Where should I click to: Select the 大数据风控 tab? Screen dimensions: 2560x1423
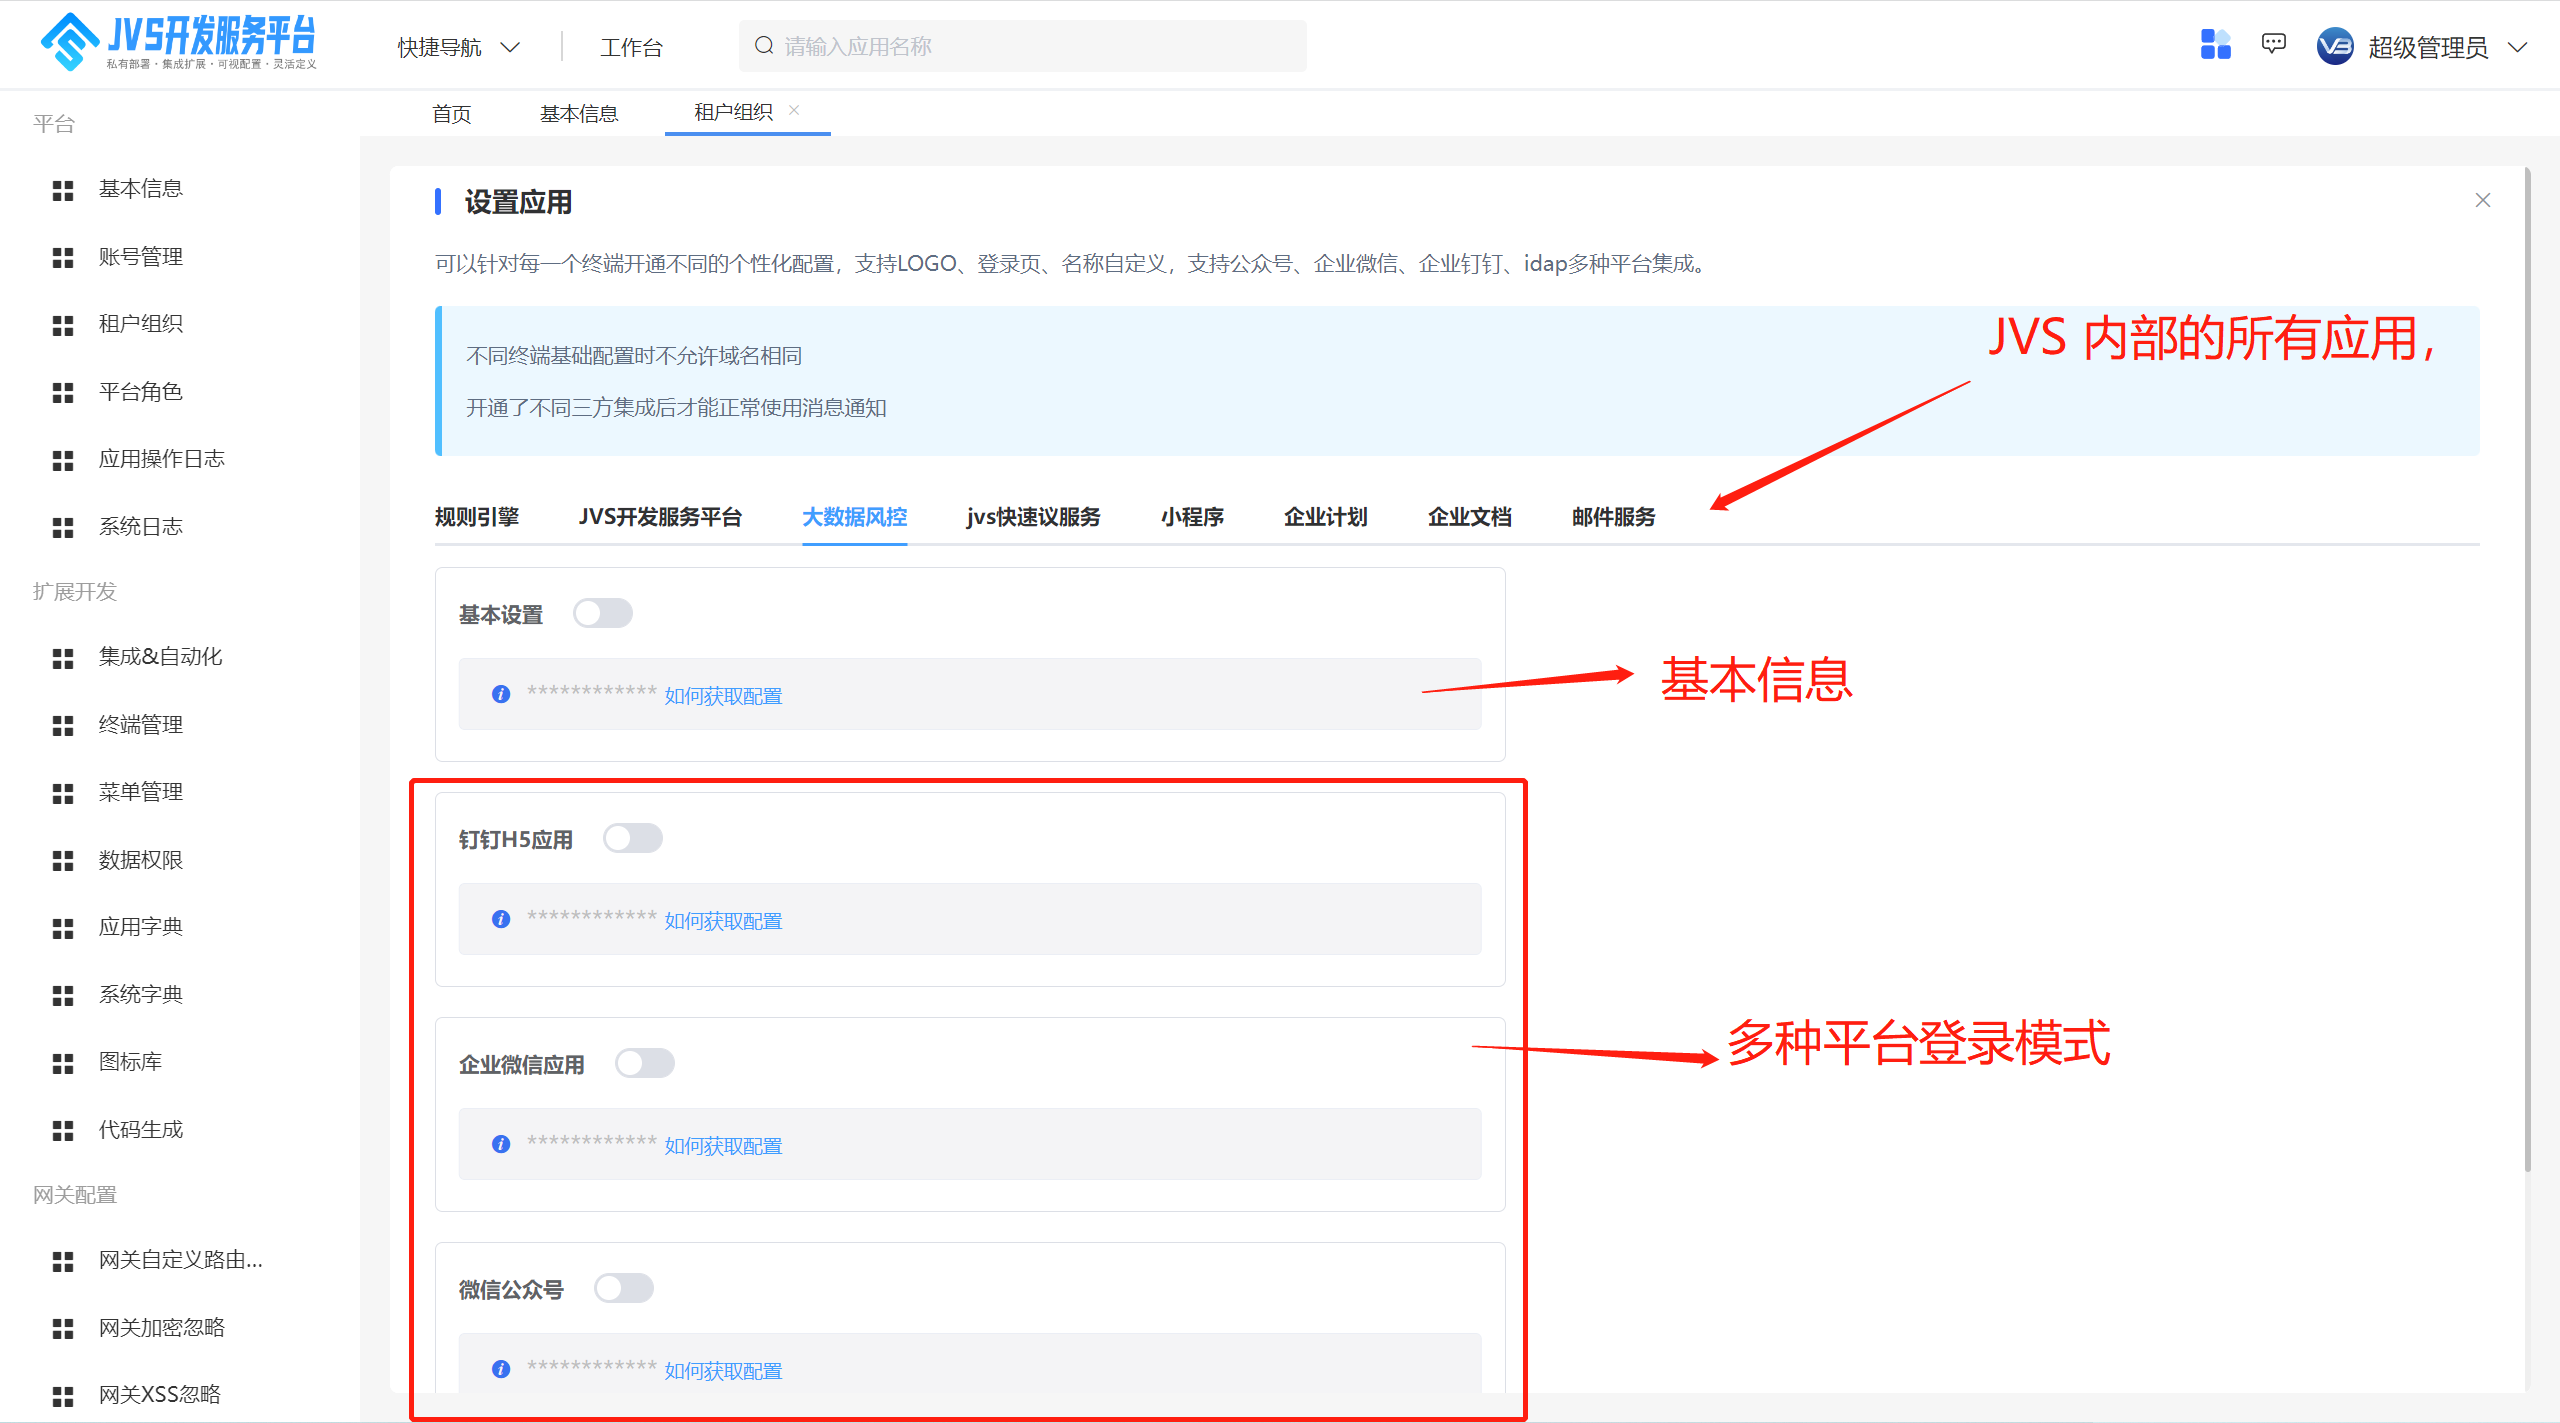coord(855,517)
